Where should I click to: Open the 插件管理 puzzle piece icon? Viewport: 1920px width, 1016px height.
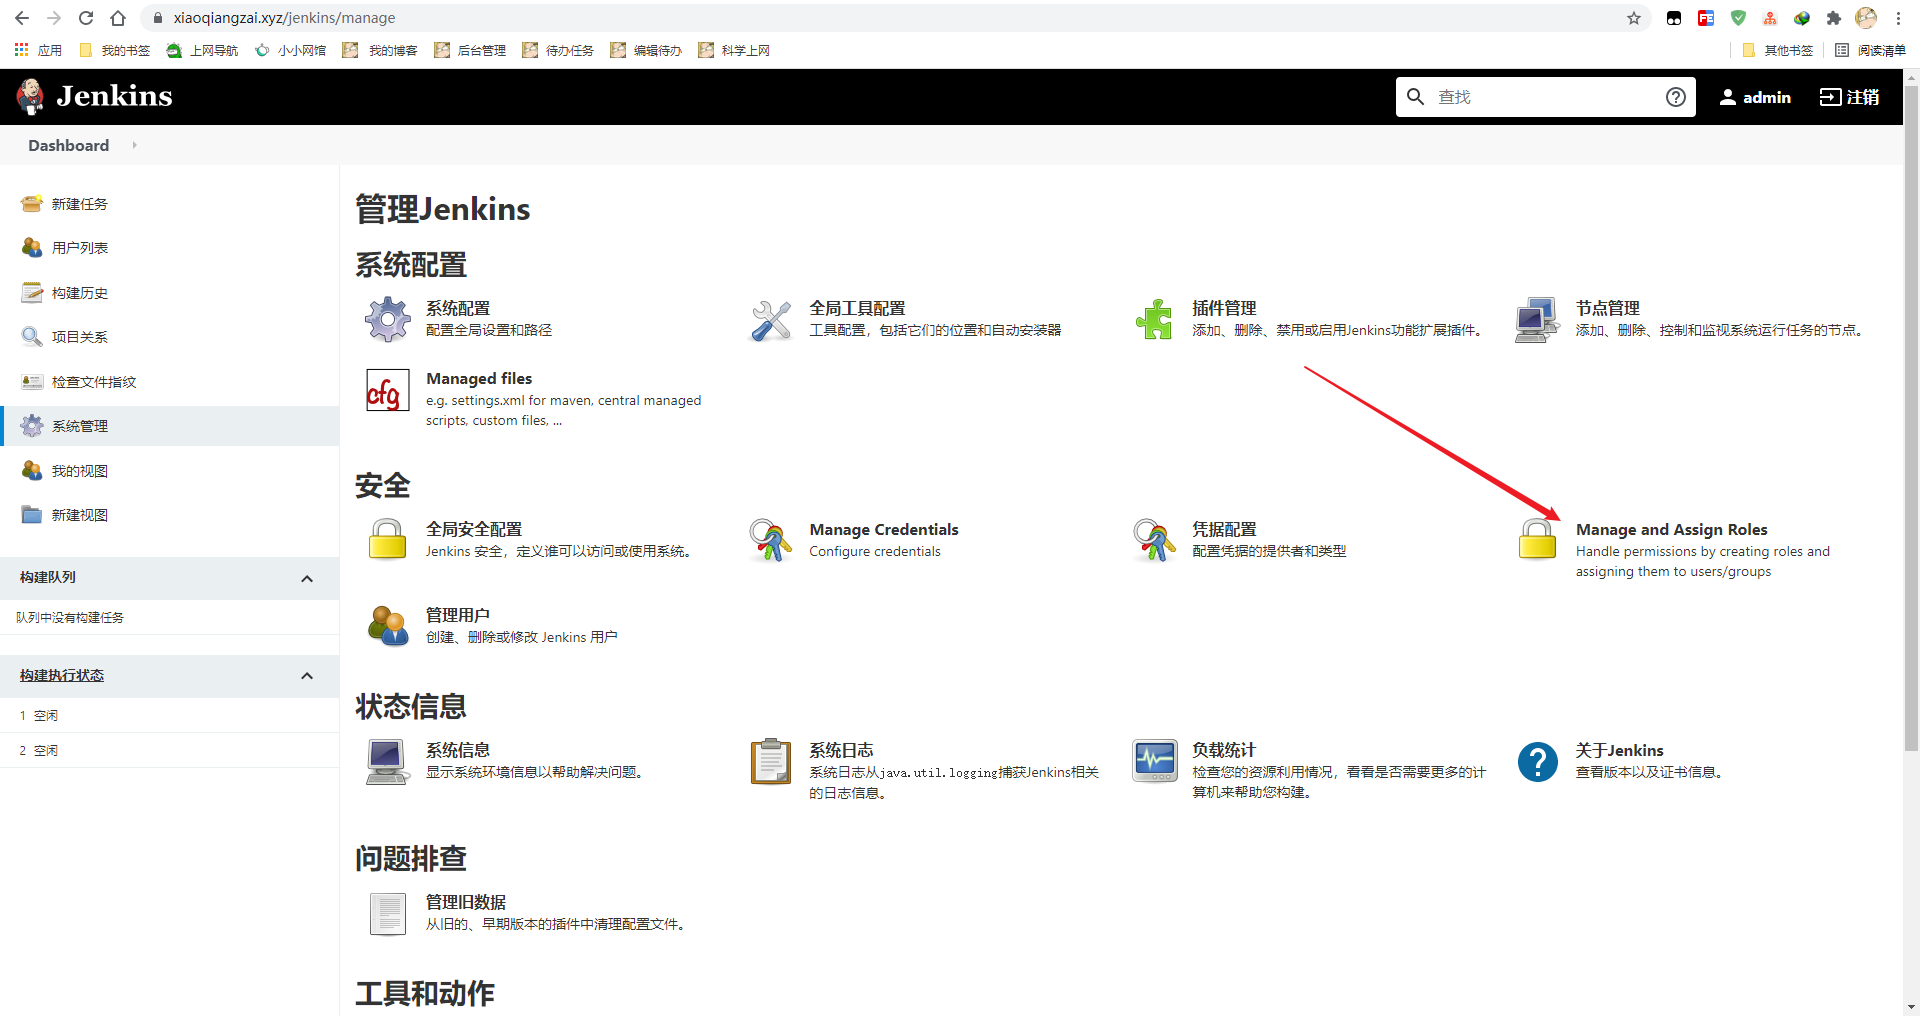click(1154, 320)
